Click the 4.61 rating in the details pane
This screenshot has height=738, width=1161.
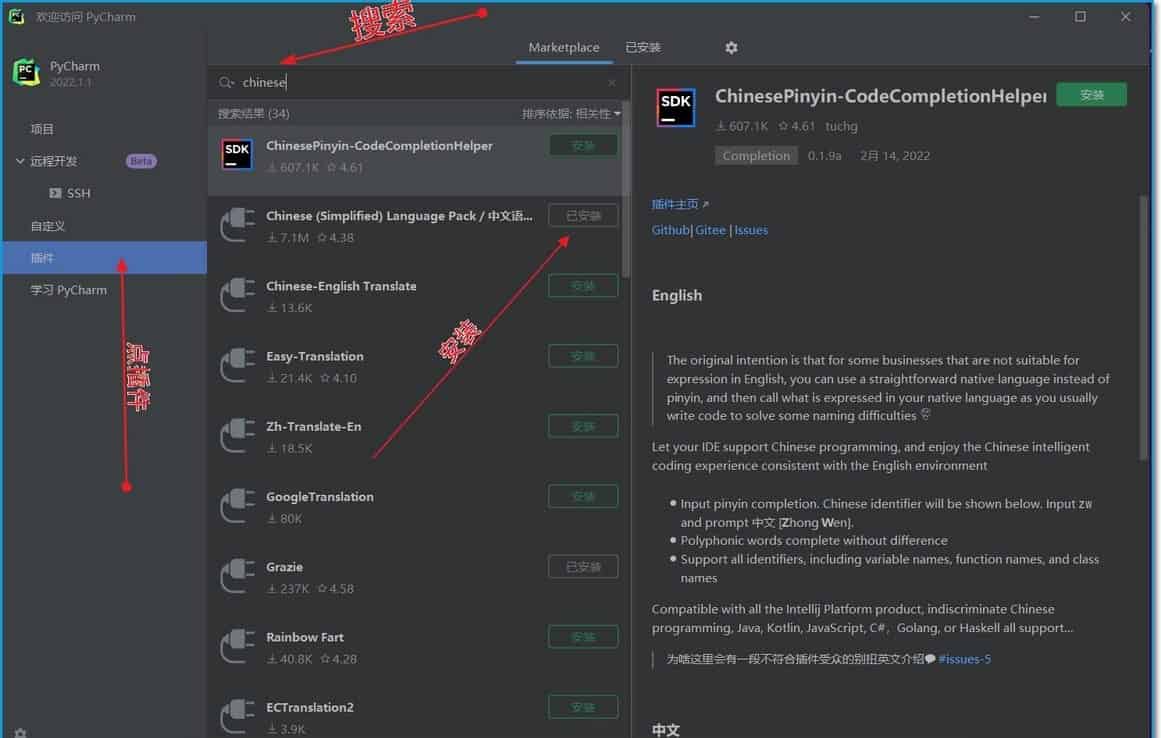(797, 127)
